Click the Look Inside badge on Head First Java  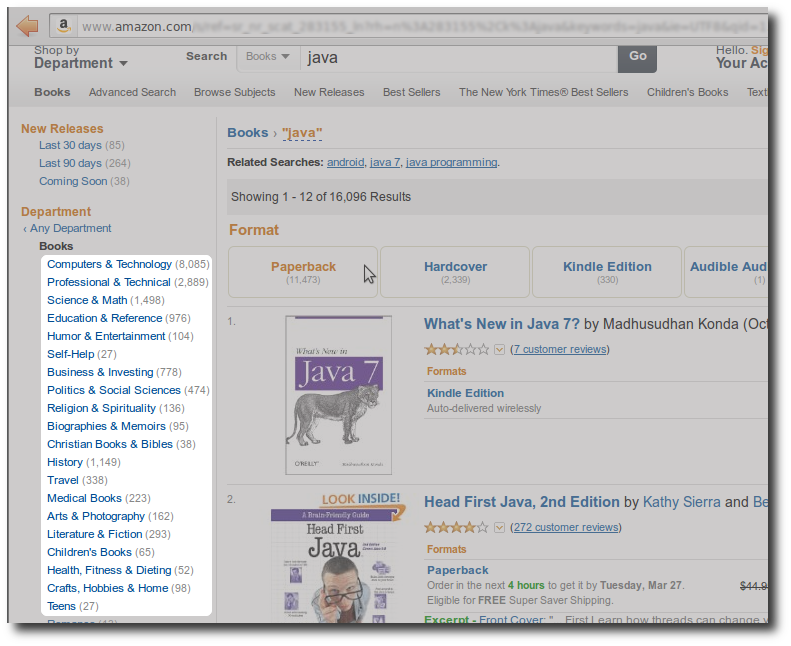click(362, 498)
